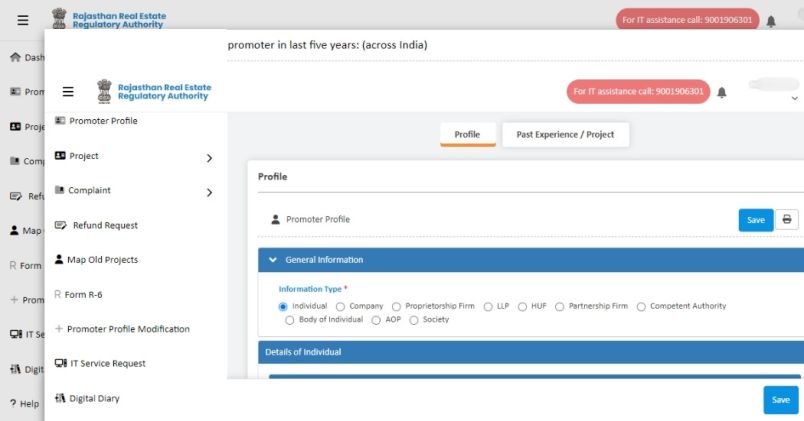Collapse the General Information section

tap(272, 260)
